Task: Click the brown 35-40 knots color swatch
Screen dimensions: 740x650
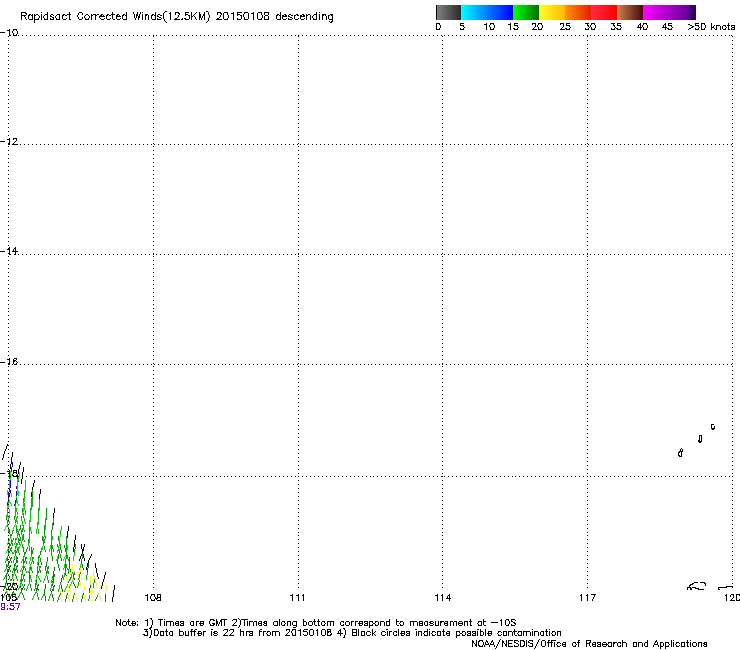Action: pyautogui.click(x=630, y=12)
